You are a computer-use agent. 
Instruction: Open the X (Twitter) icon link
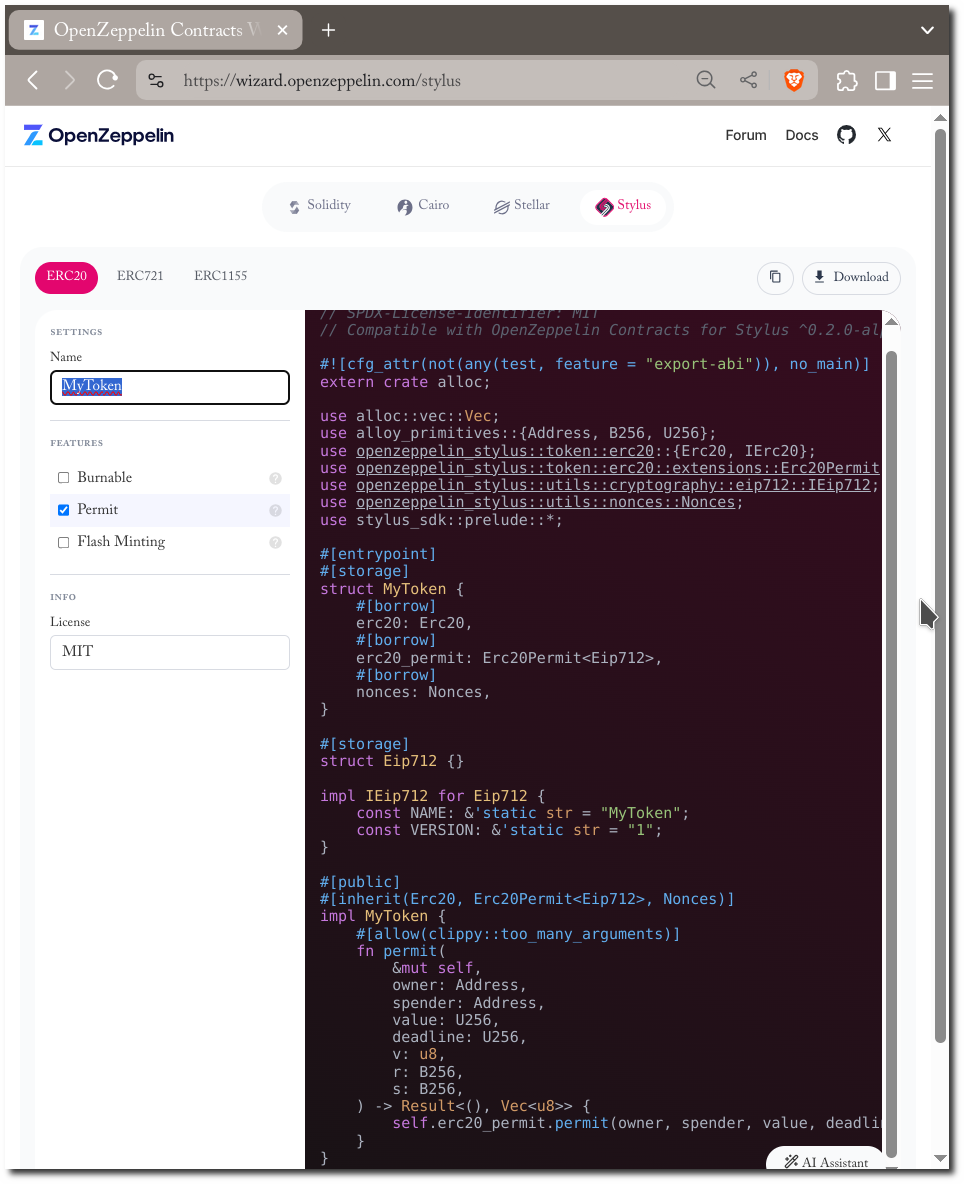[x=884, y=135]
